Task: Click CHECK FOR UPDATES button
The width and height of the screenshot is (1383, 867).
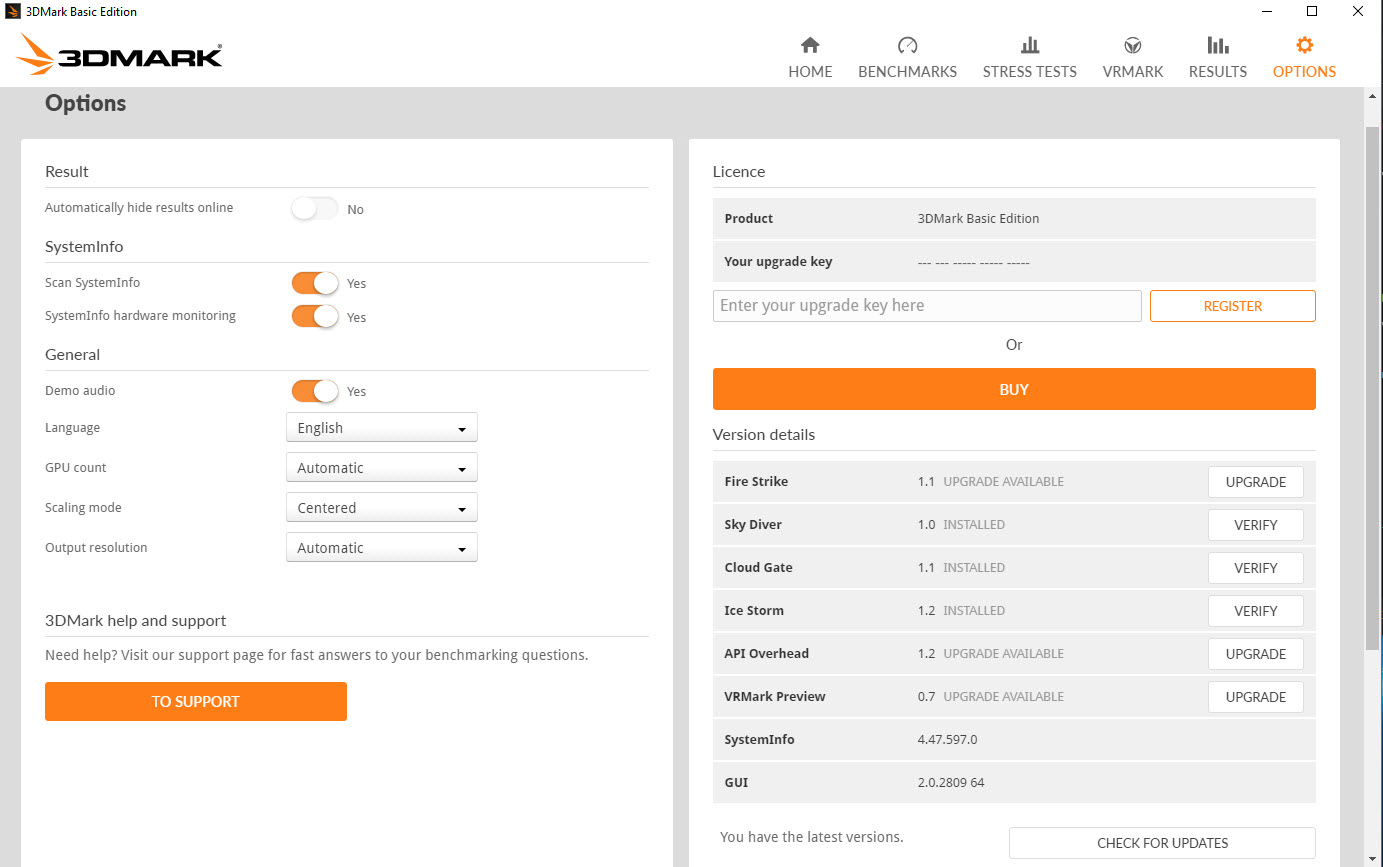Action: click(x=1162, y=843)
